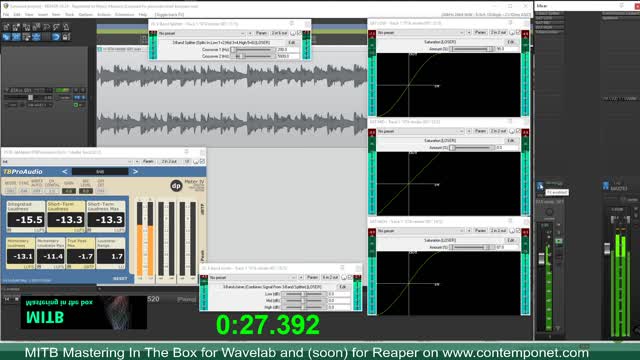Toggle SAT LOW plugin bypass checkbox

tap(518, 32)
